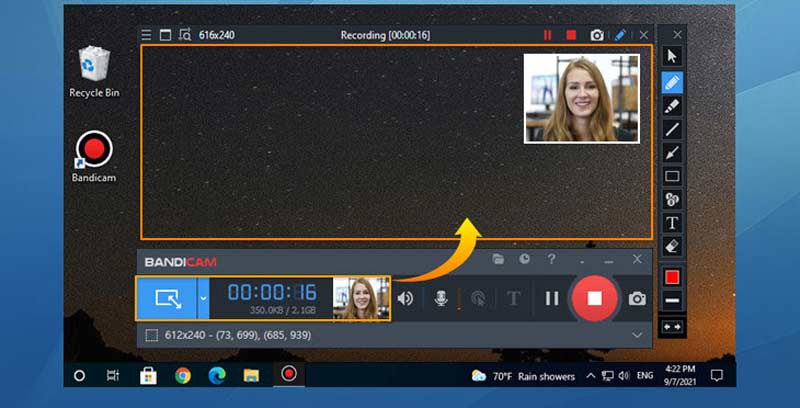The width and height of the screenshot is (800, 408).
Task: Open the recording mode dropdown arrow
Action: [203, 298]
